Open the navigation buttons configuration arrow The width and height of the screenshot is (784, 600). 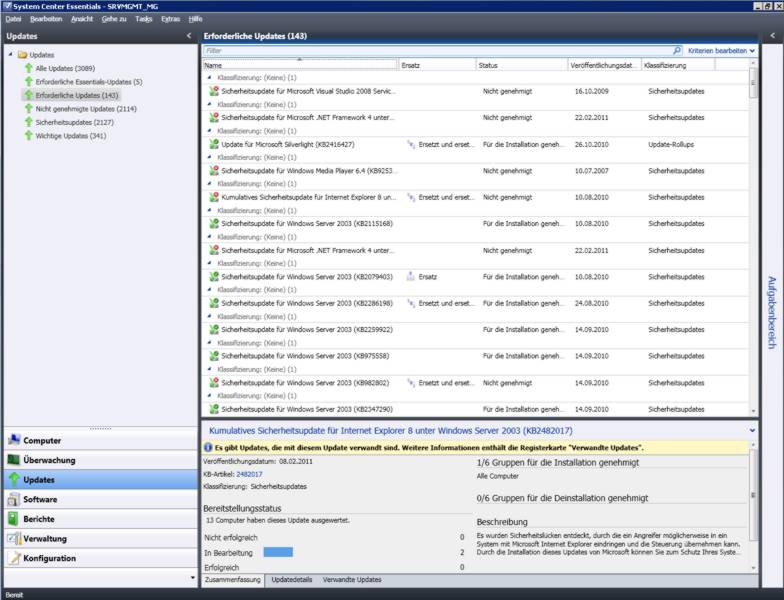(193, 578)
